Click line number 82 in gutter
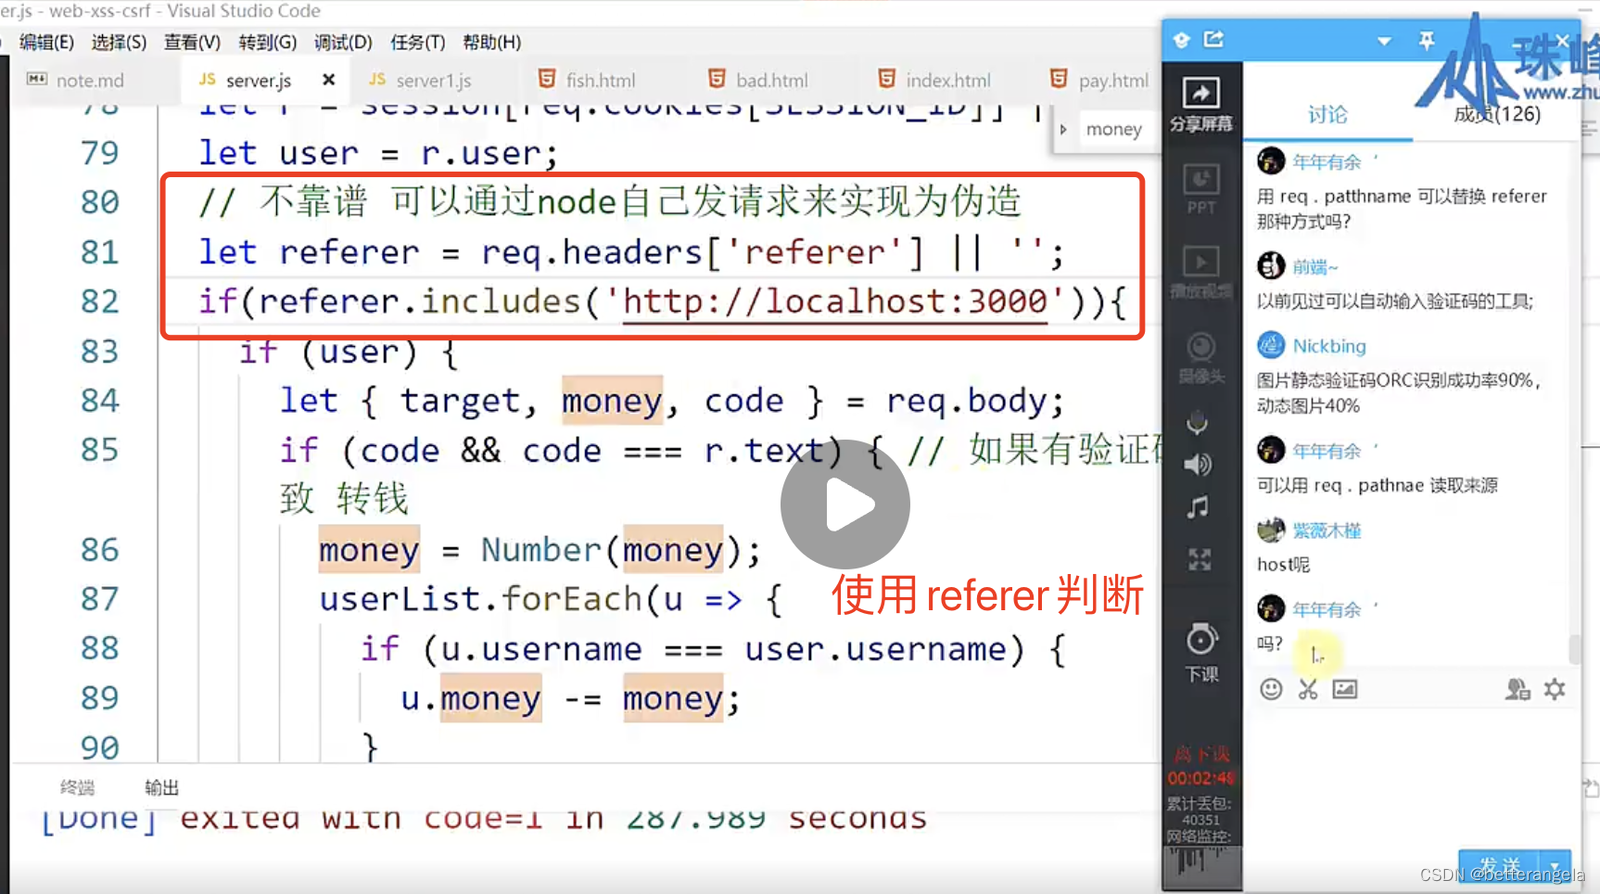The height and width of the screenshot is (894, 1600). pos(99,301)
